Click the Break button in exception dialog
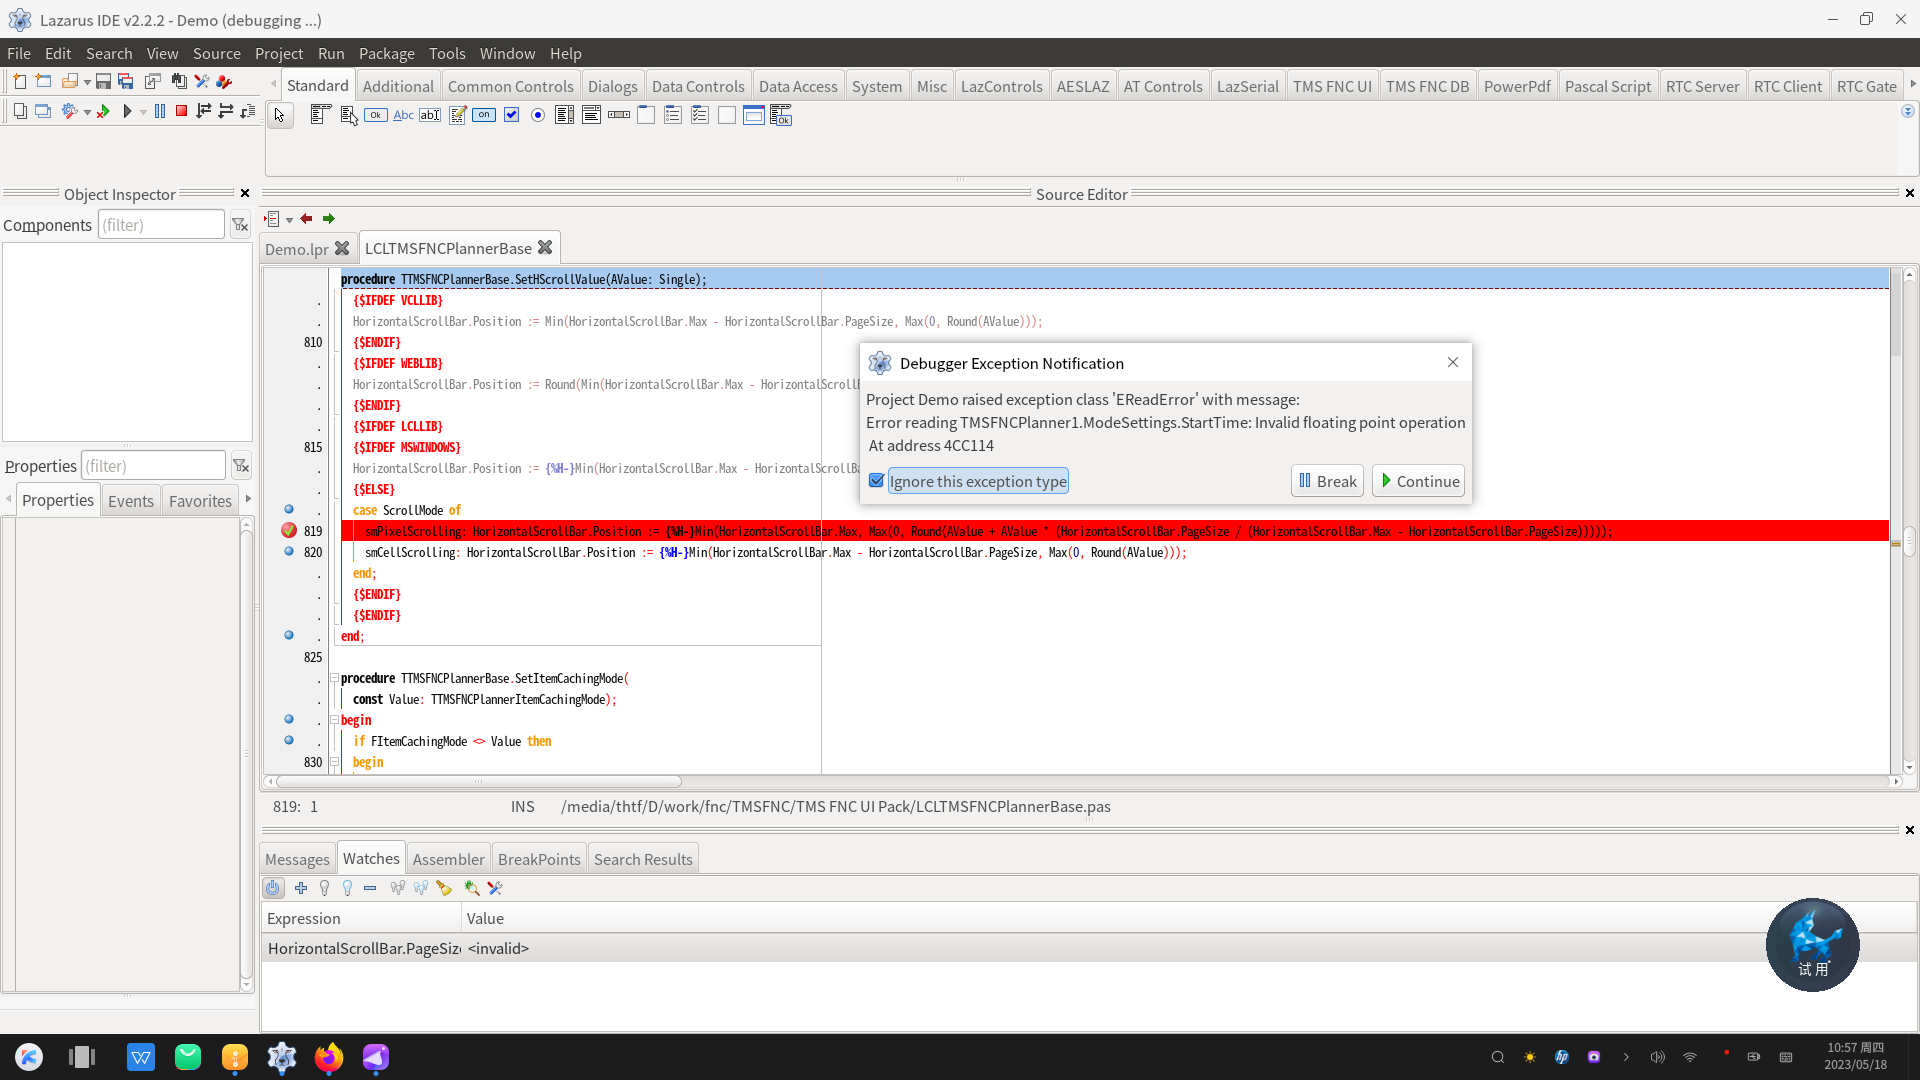The width and height of the screenshot is (1920, 1080). (x=1327, y=481)
